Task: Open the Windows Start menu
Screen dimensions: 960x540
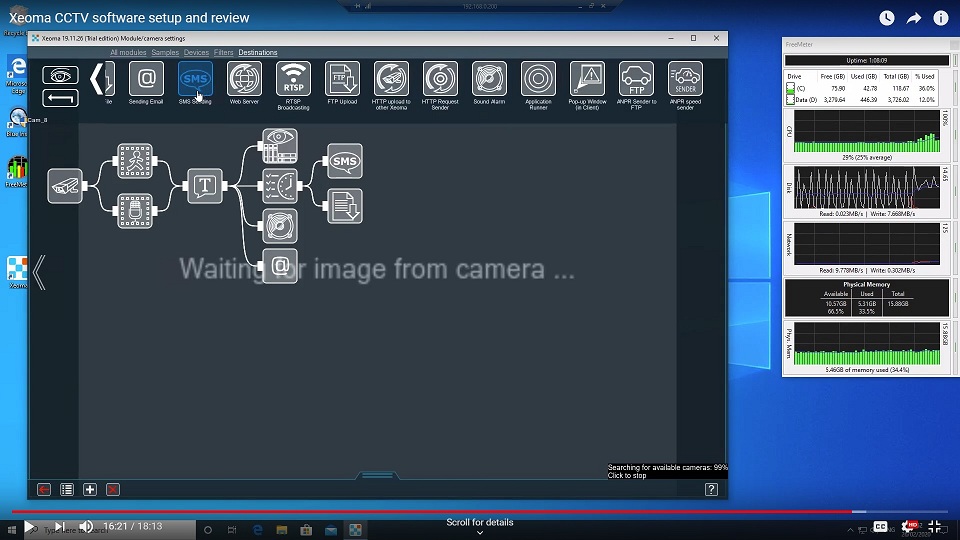Action: (11, 530)
